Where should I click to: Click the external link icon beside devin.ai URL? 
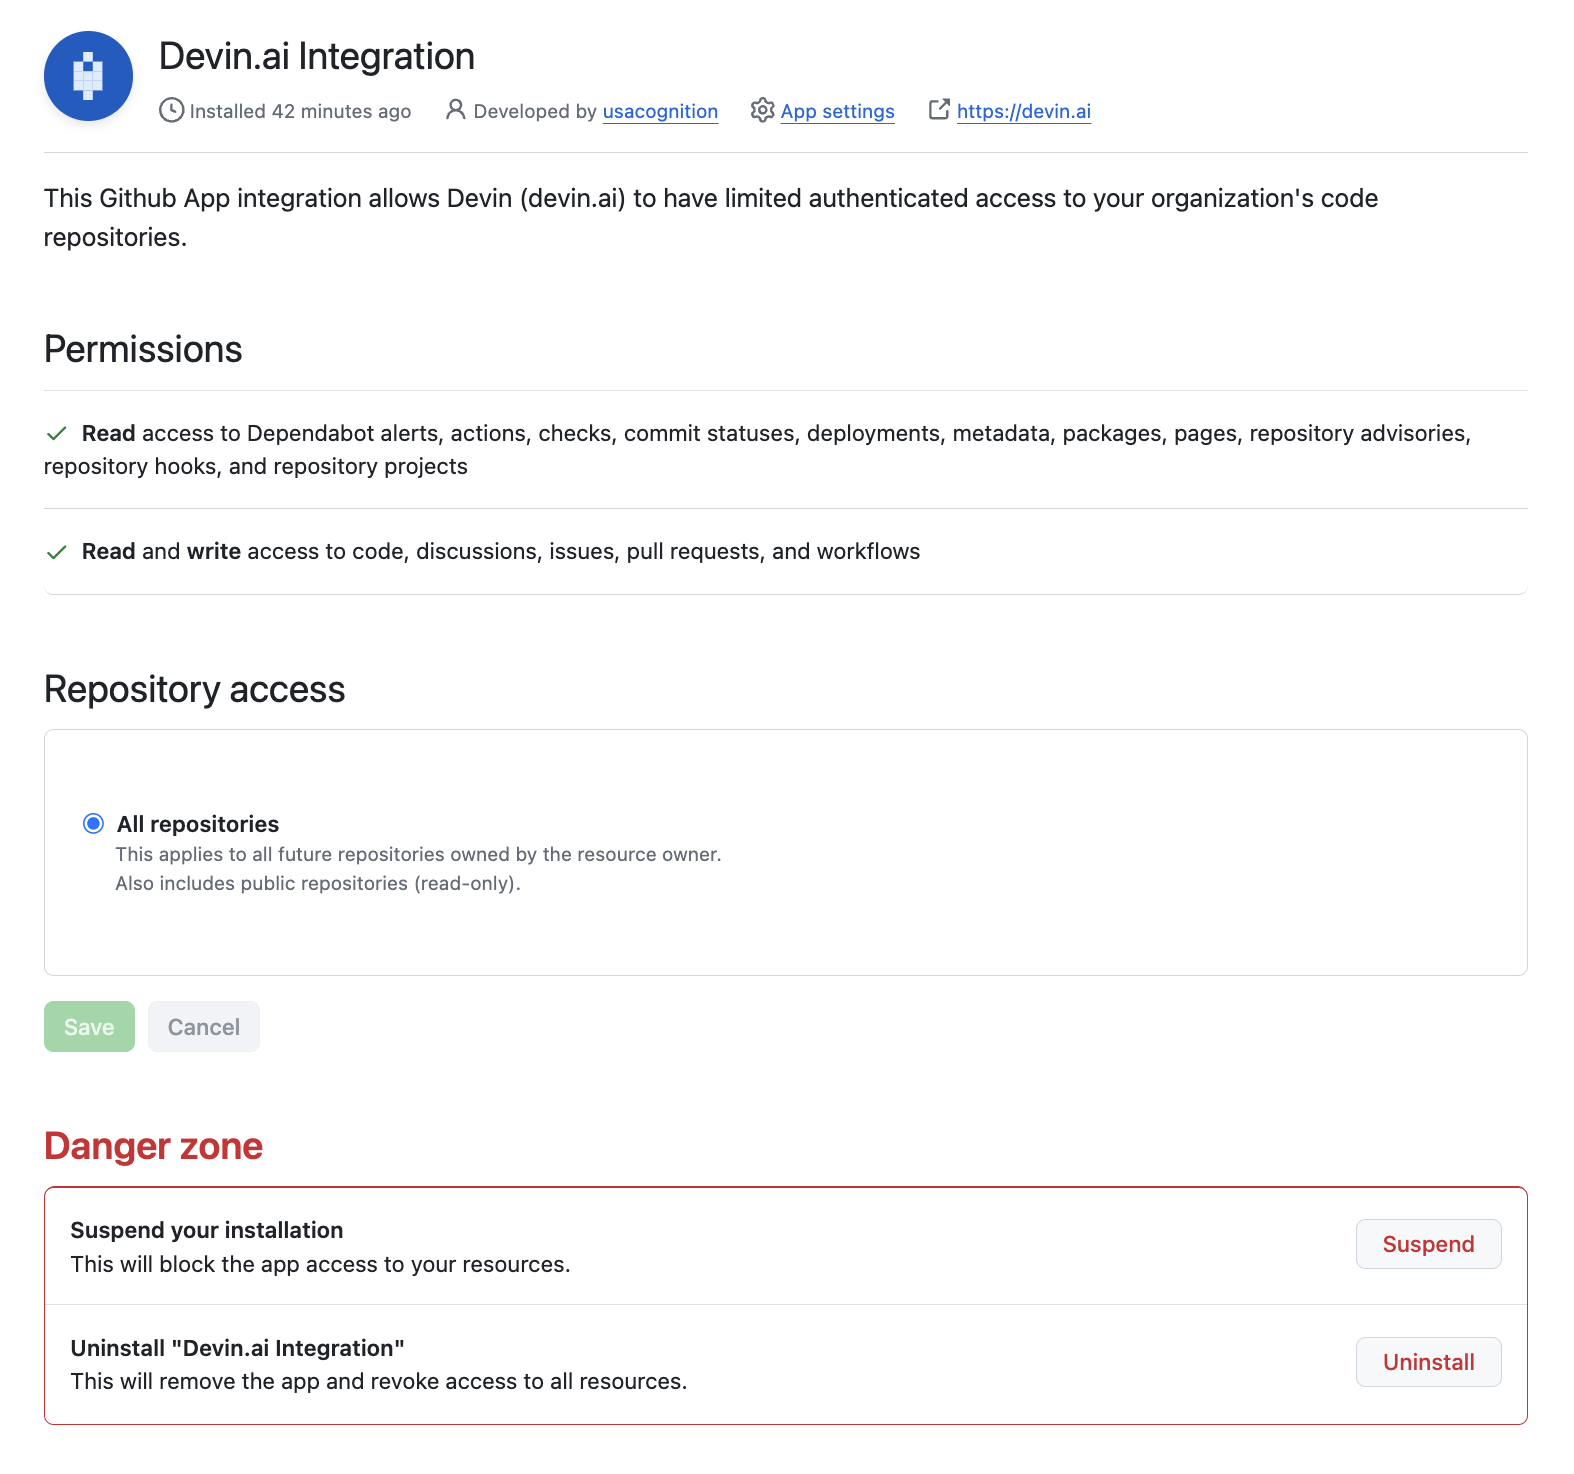[x=939, y=109]
